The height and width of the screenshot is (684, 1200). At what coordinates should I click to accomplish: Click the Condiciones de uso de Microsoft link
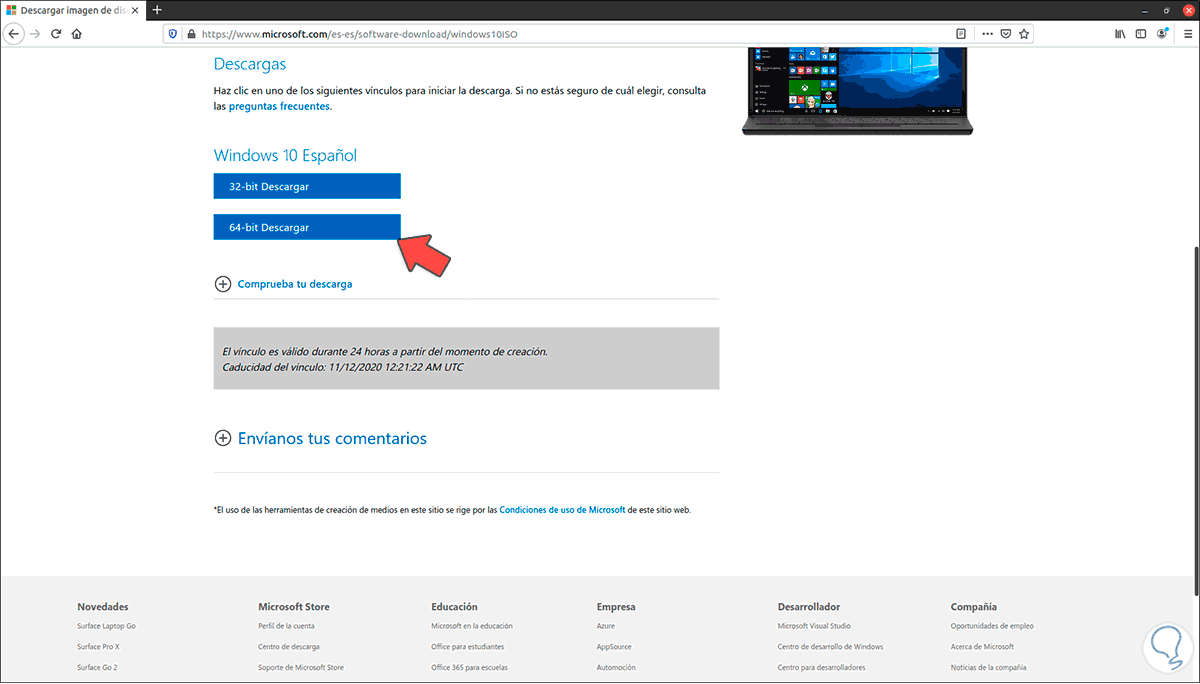pyautogui.click(x=562, y=509)
